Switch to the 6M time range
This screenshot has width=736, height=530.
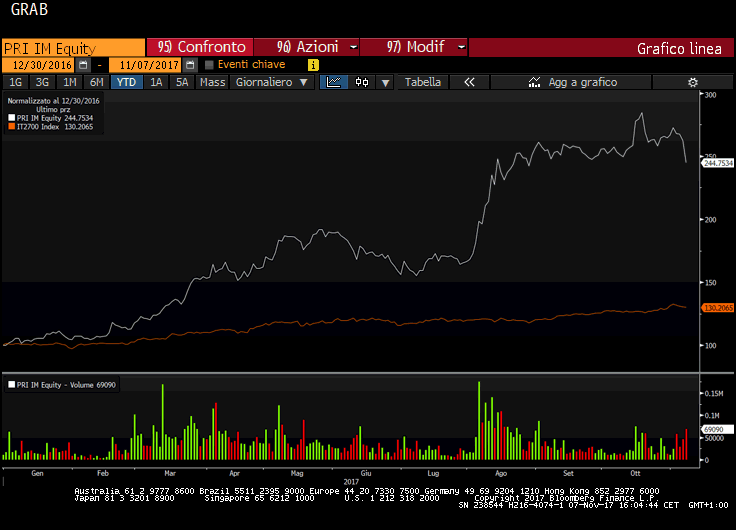(x=96, y=82)
